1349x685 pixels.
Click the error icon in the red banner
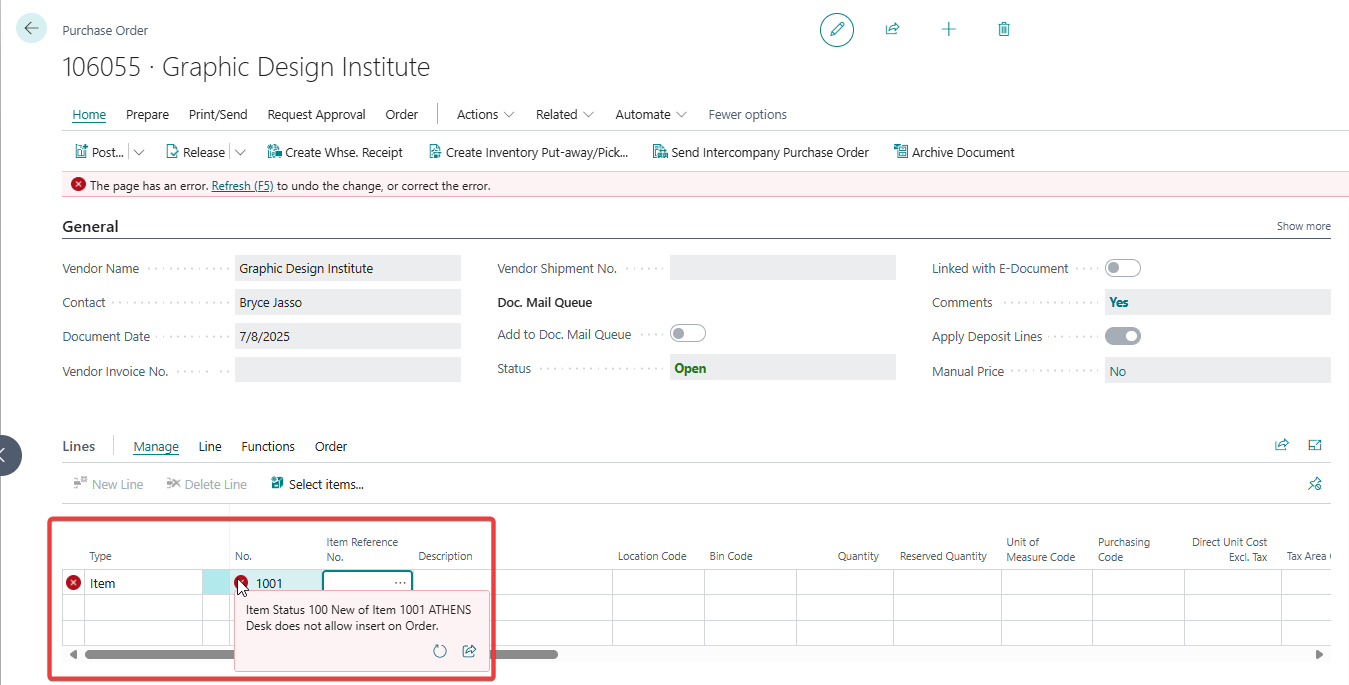pyautogui.click(x=78, y=185)
